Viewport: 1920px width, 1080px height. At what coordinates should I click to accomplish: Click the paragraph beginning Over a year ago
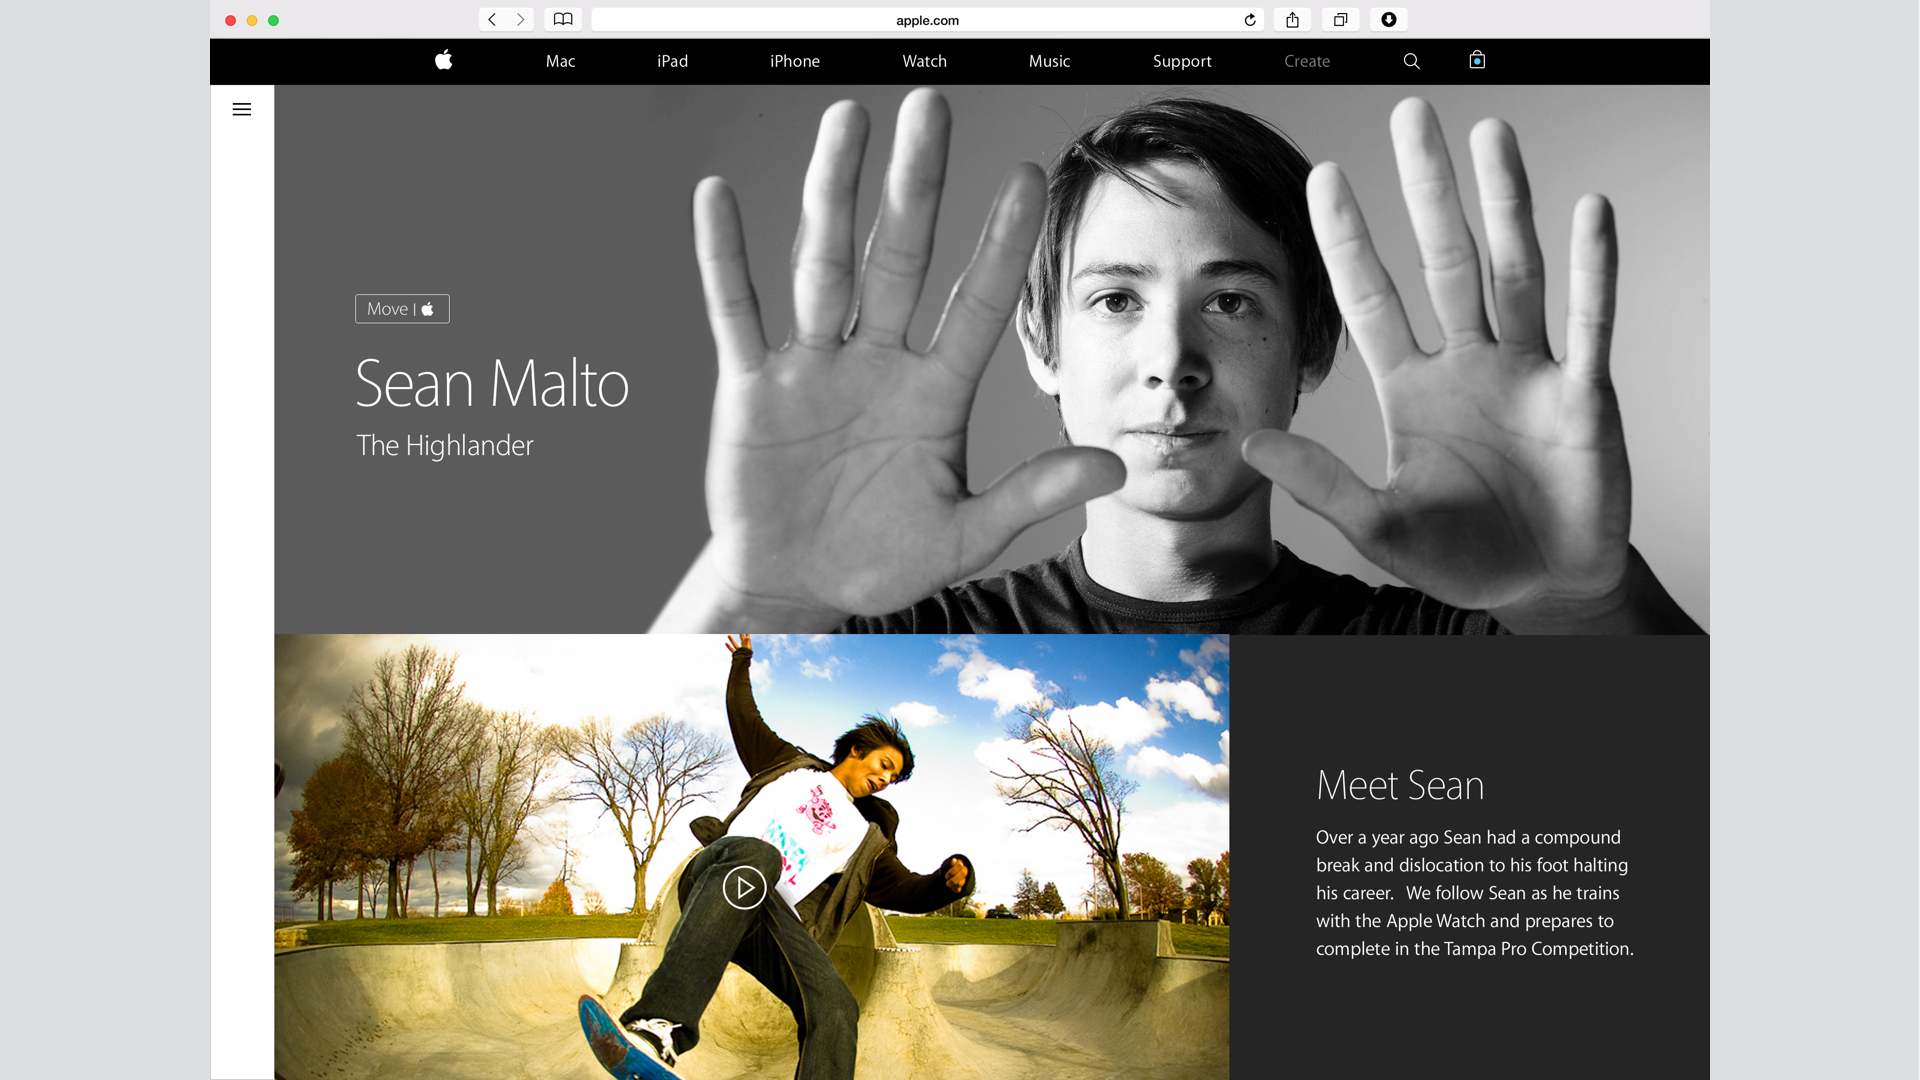point(1475,893)
